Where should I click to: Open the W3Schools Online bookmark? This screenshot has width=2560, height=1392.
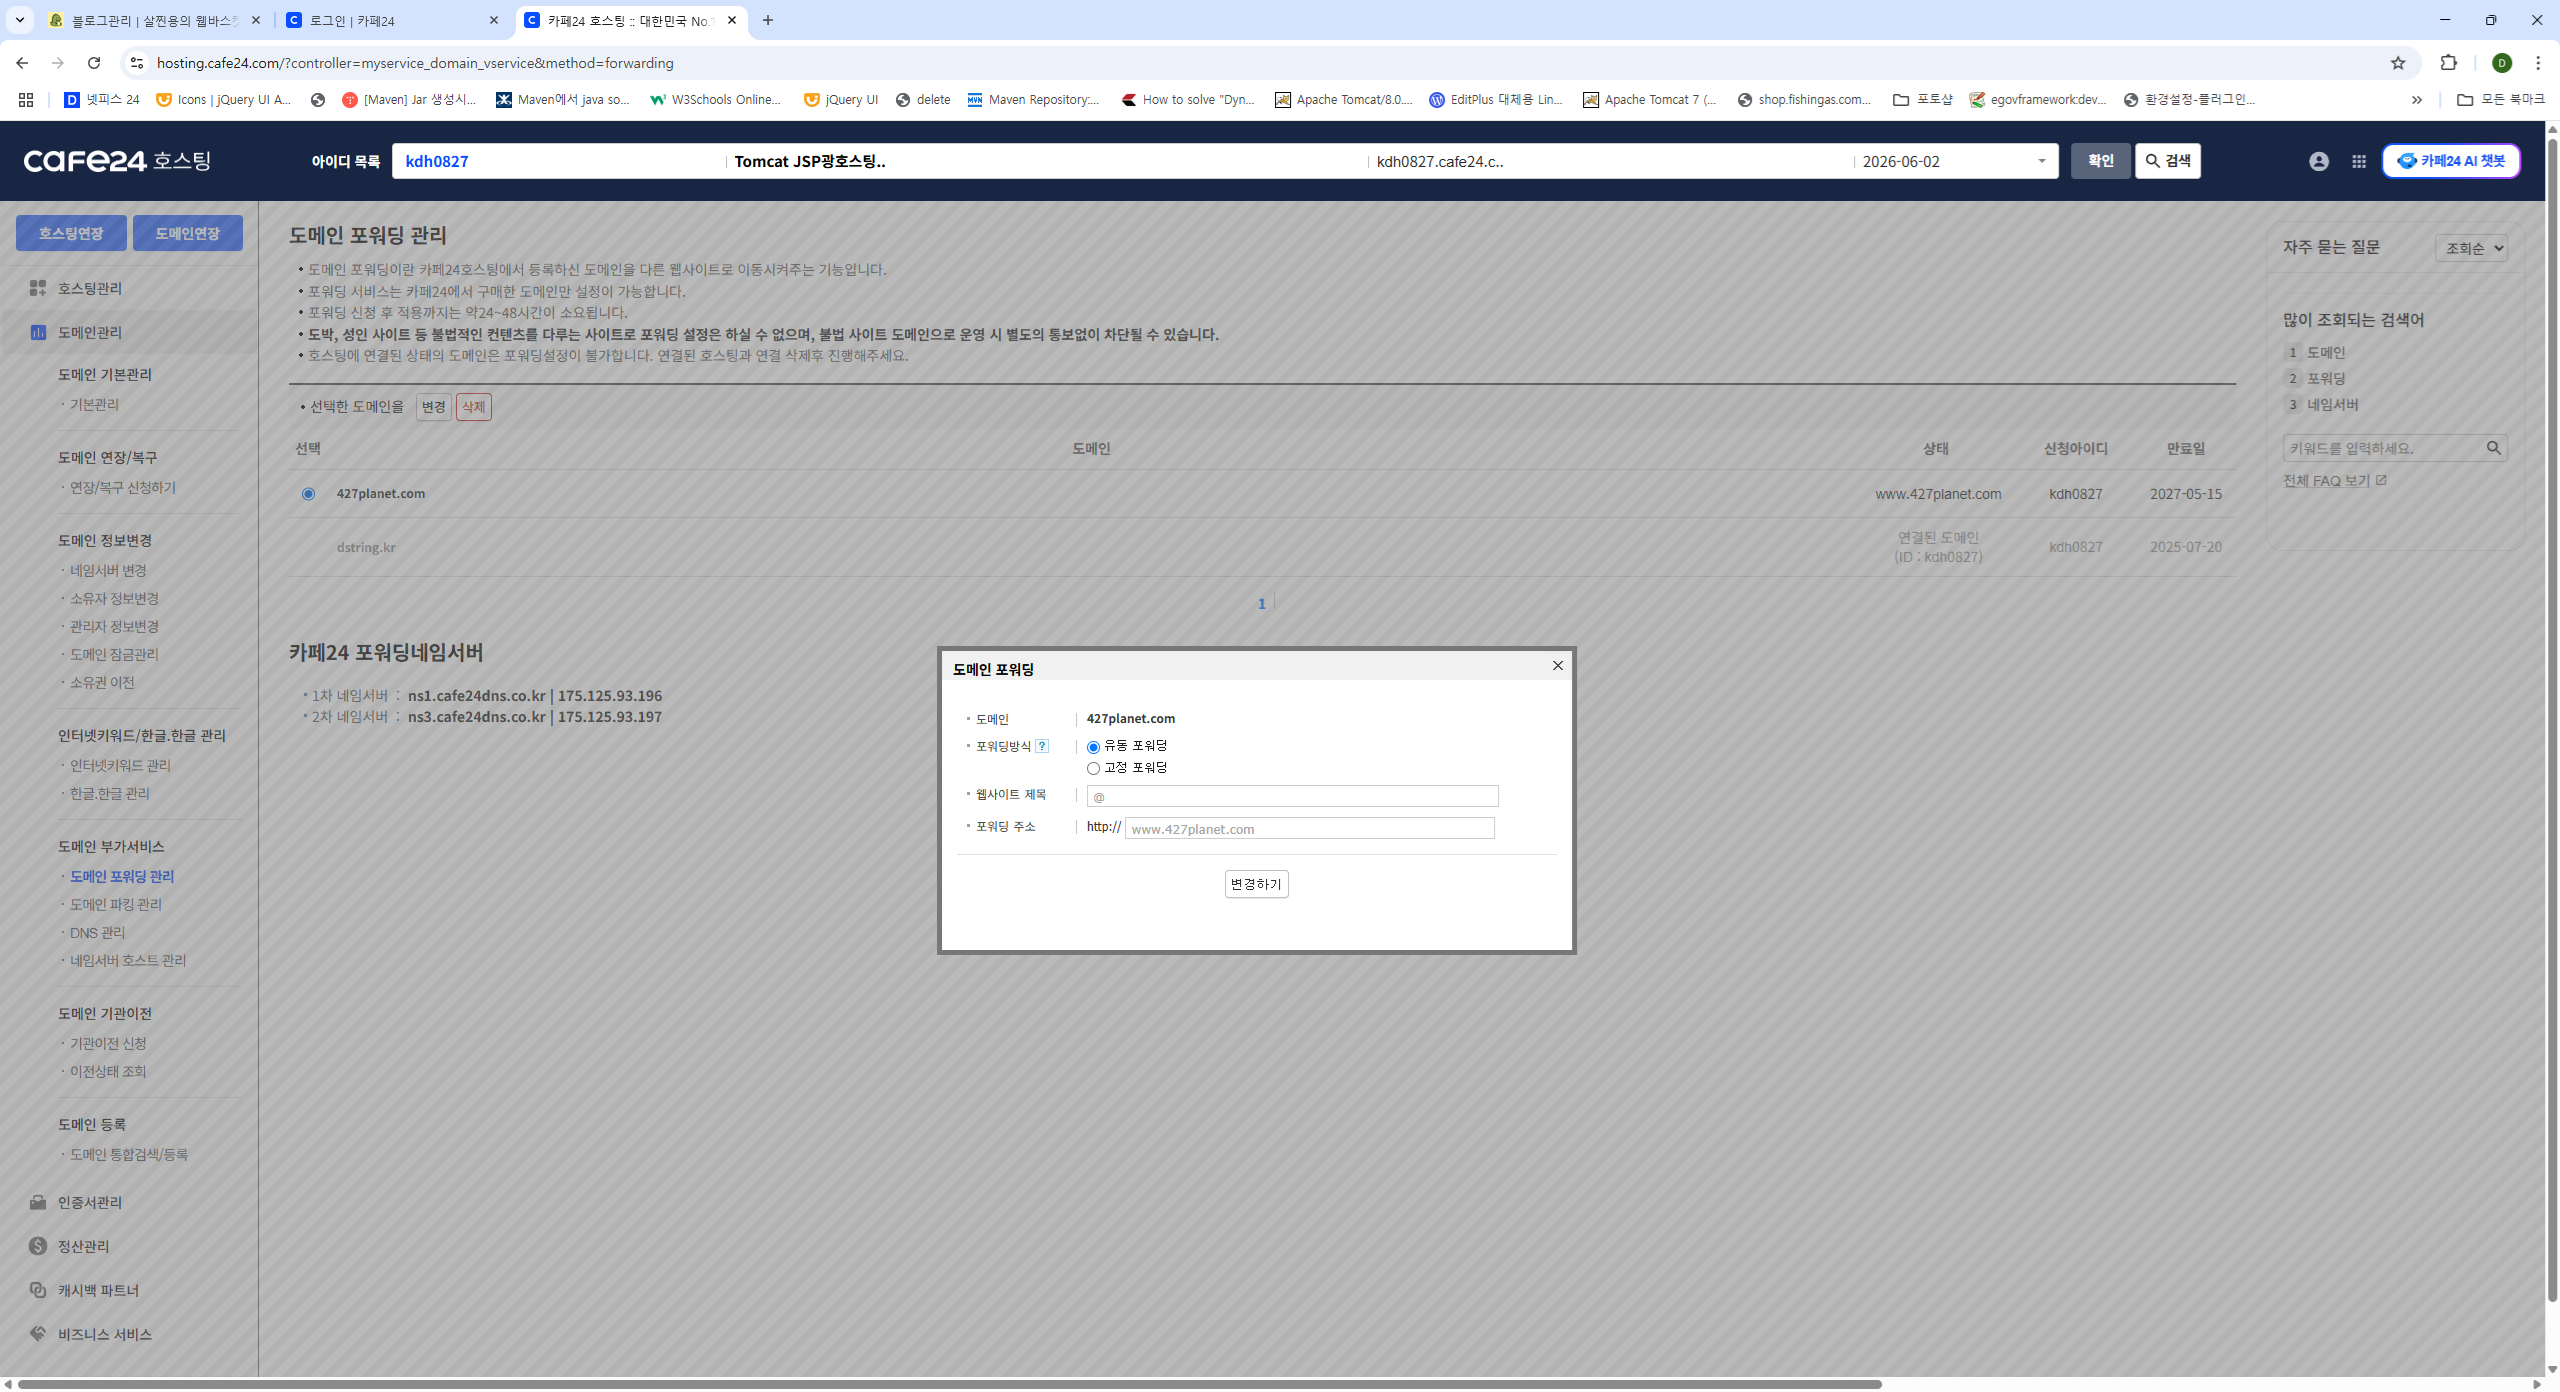coord(716,100)
